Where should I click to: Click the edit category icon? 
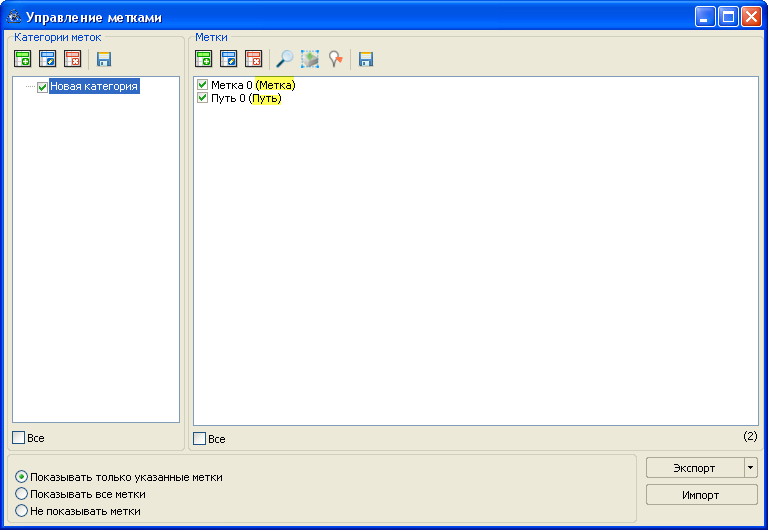pyautogui.click(x=47, y=59)
